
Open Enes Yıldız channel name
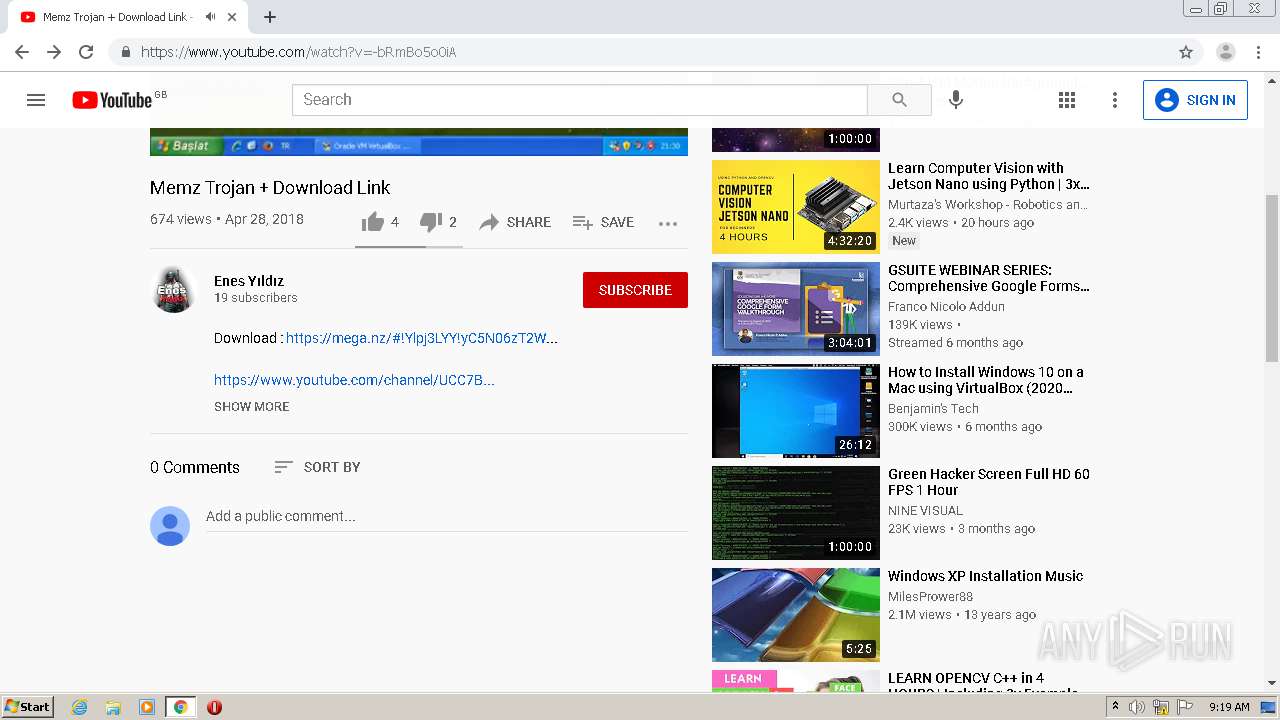249,281
